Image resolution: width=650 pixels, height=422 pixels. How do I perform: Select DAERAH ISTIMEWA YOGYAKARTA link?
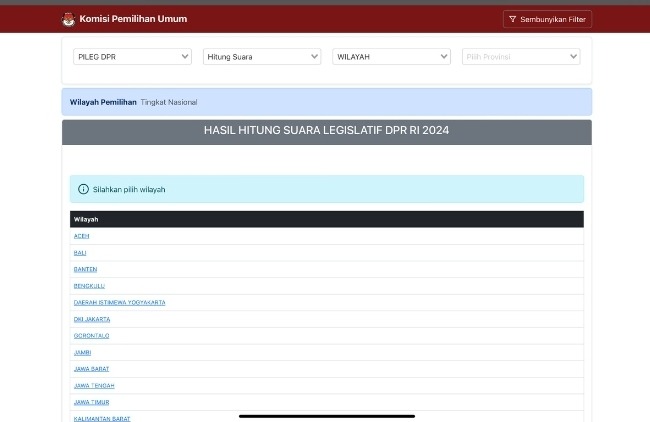(119, 302)
